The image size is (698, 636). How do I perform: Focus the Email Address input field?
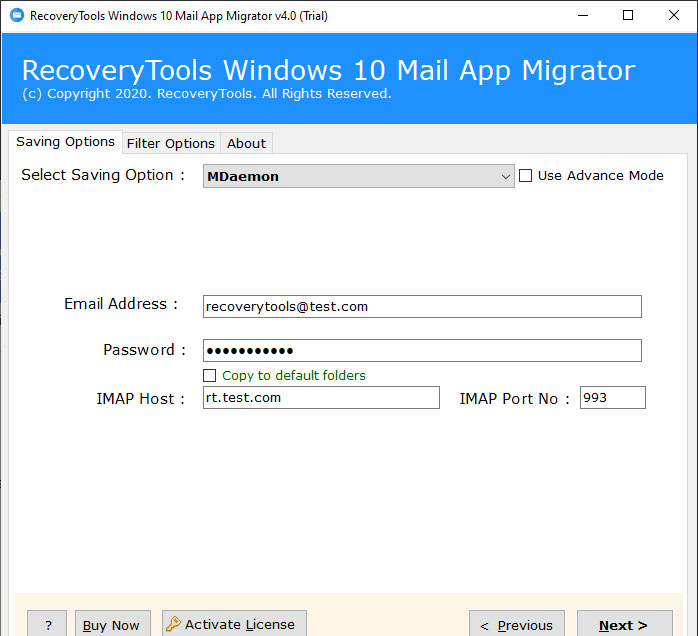tap(422, 307)
